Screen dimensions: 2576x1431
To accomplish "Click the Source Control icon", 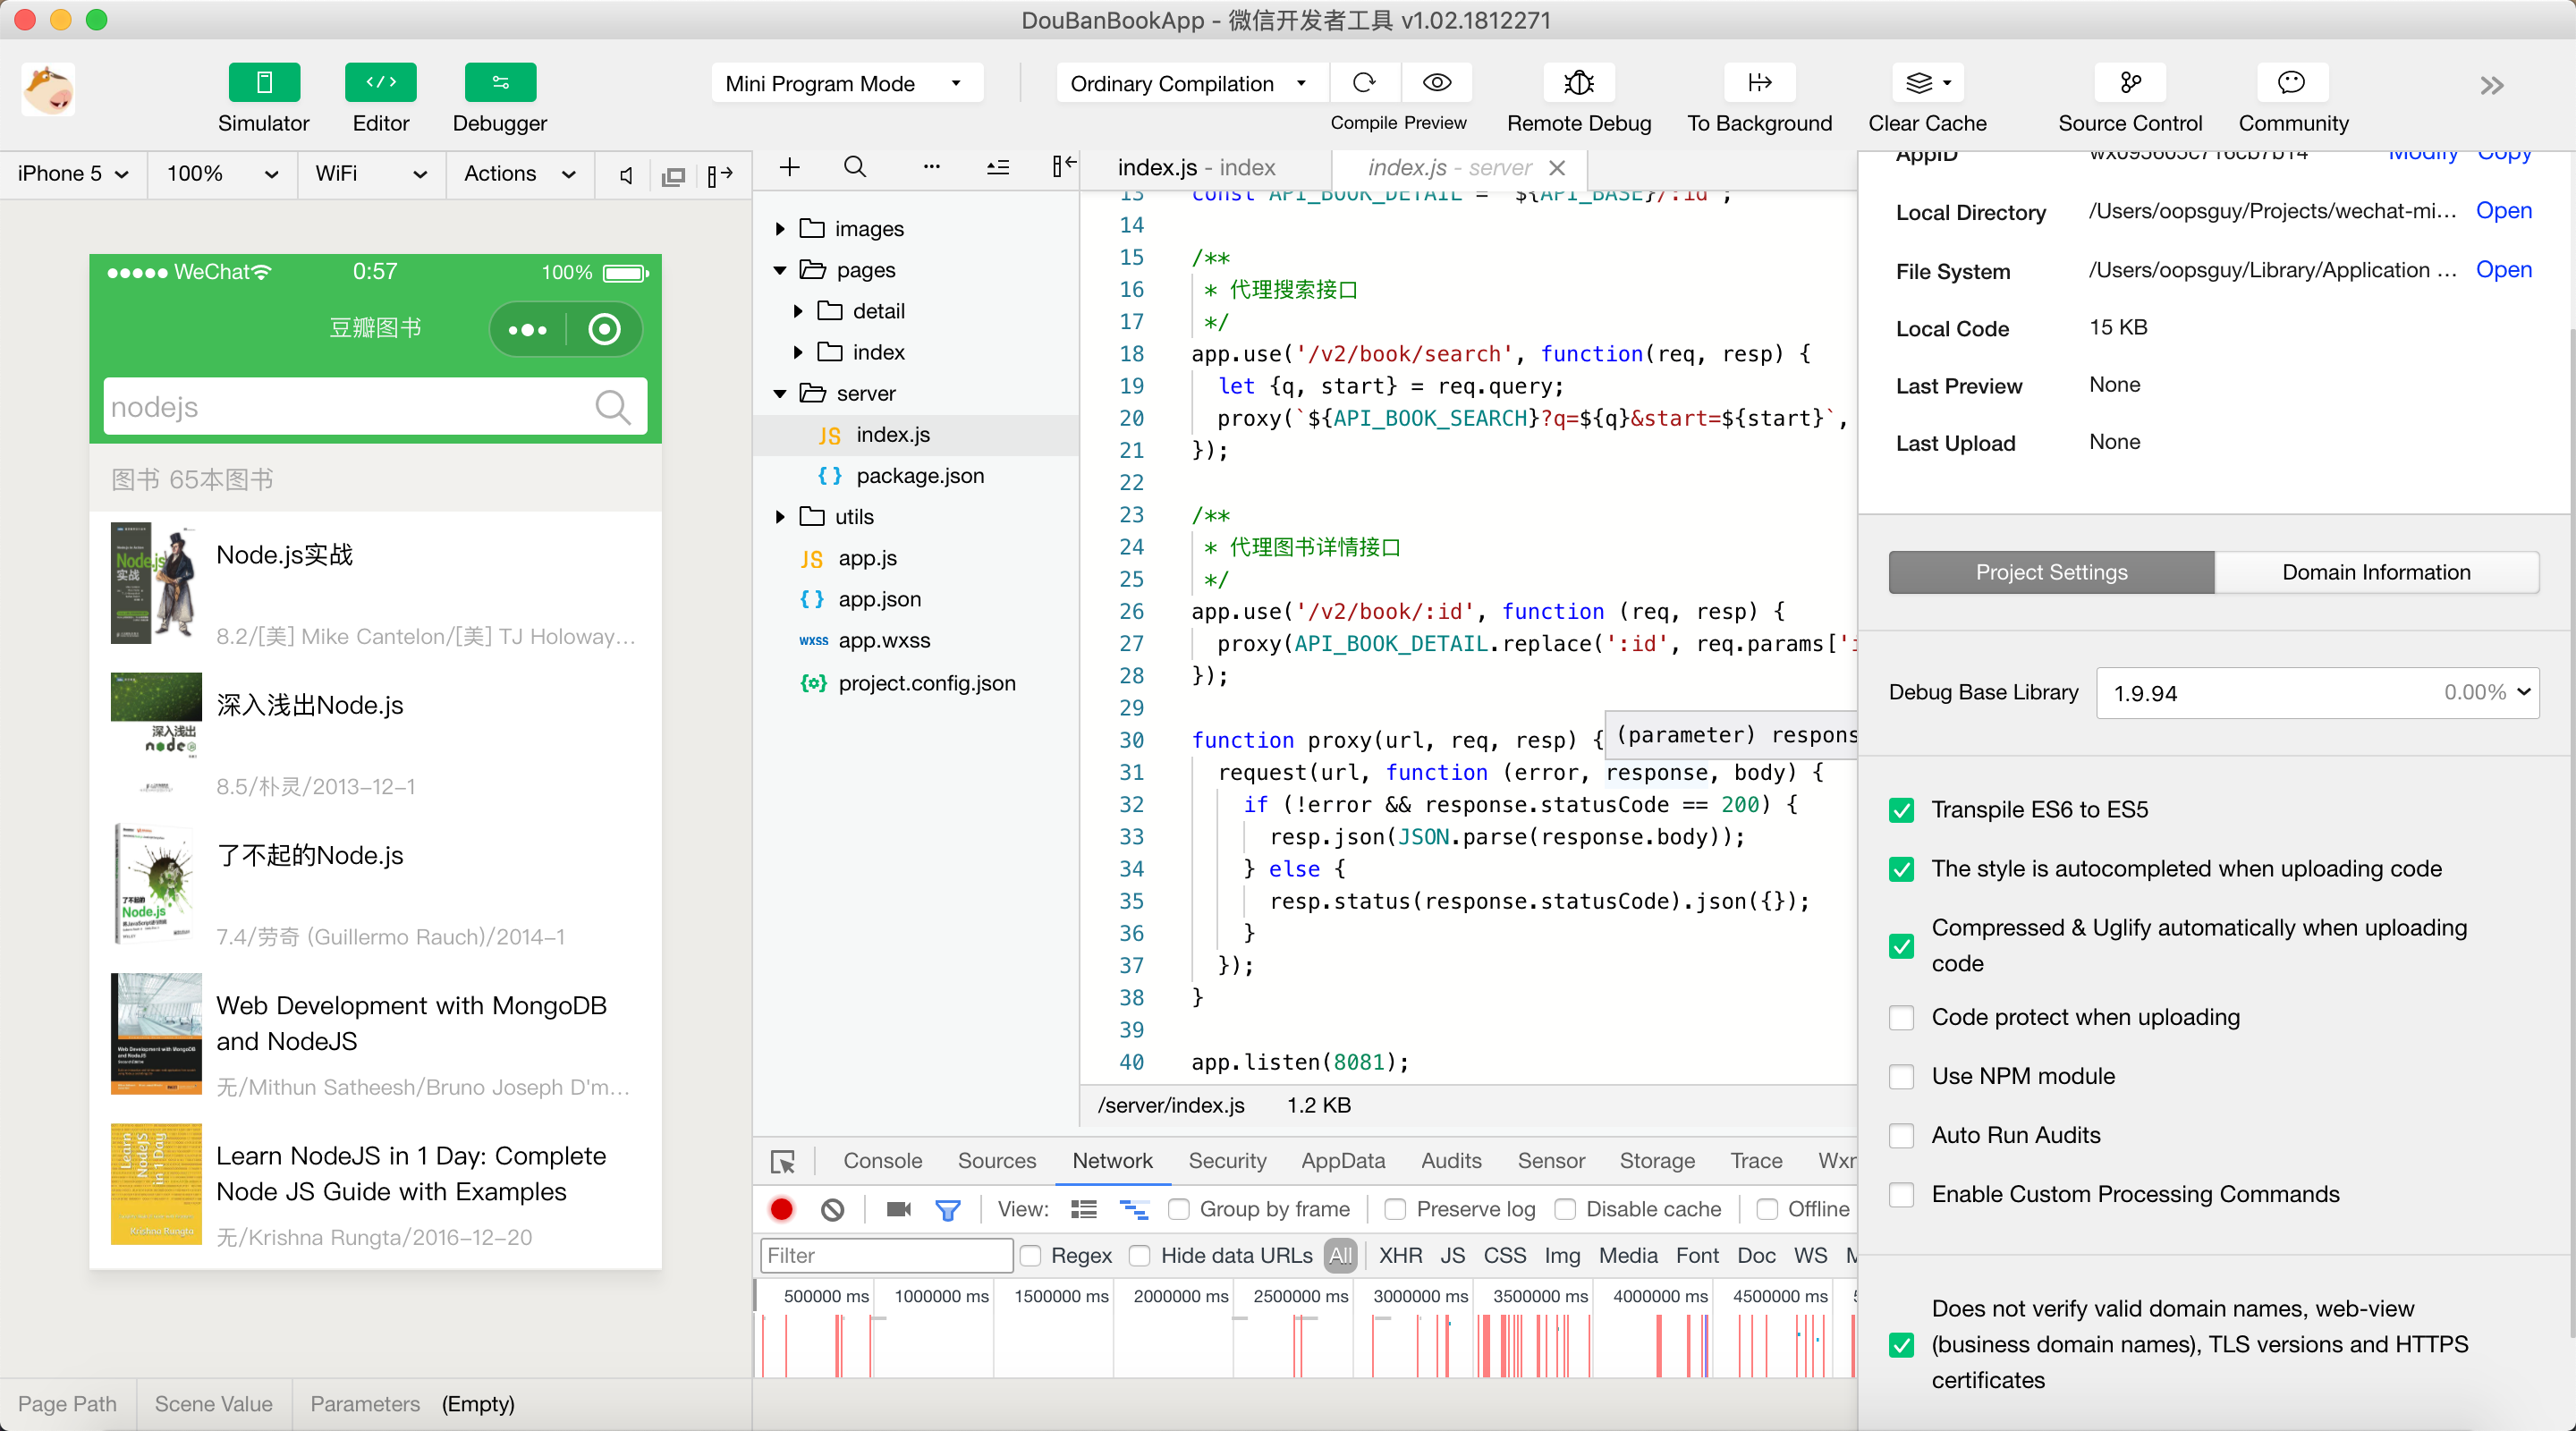I will tap(2129, 83).
